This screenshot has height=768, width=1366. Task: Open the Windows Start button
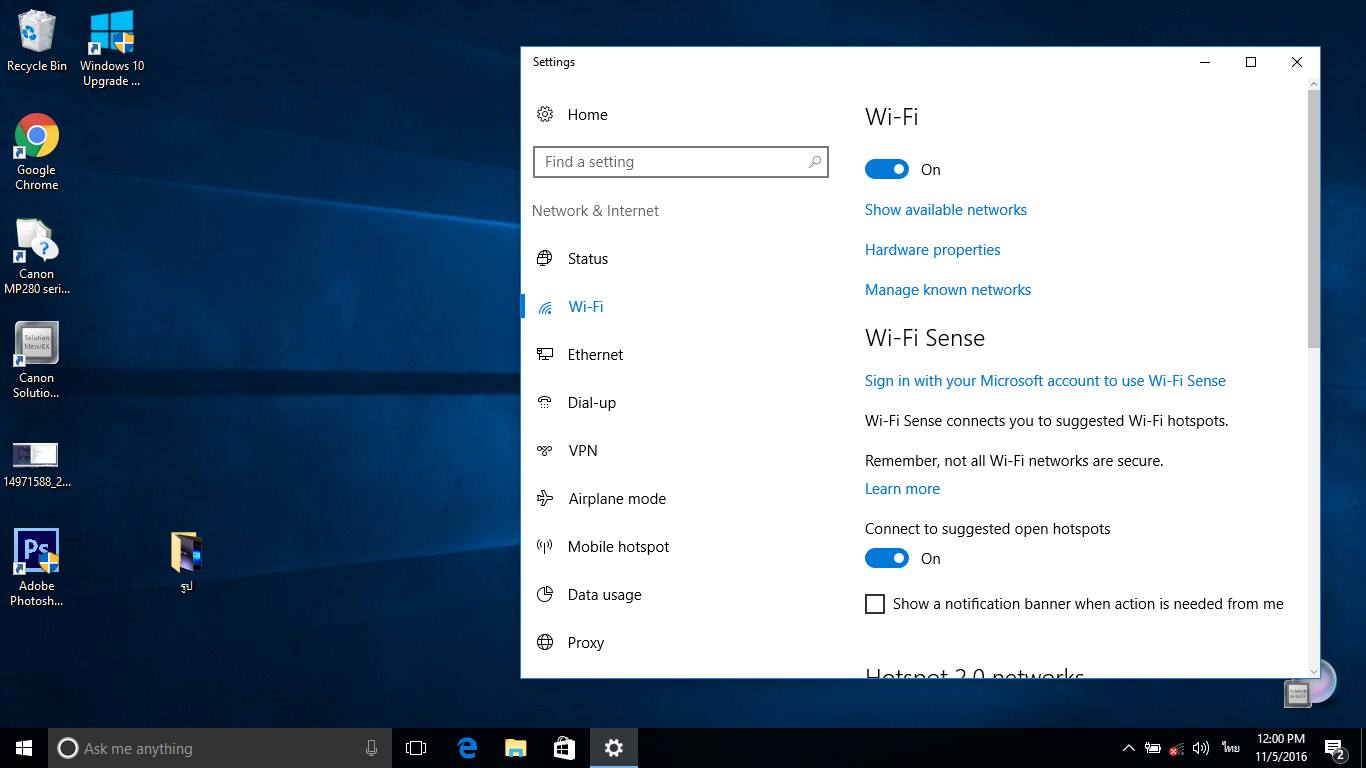[x=24, y=748]
